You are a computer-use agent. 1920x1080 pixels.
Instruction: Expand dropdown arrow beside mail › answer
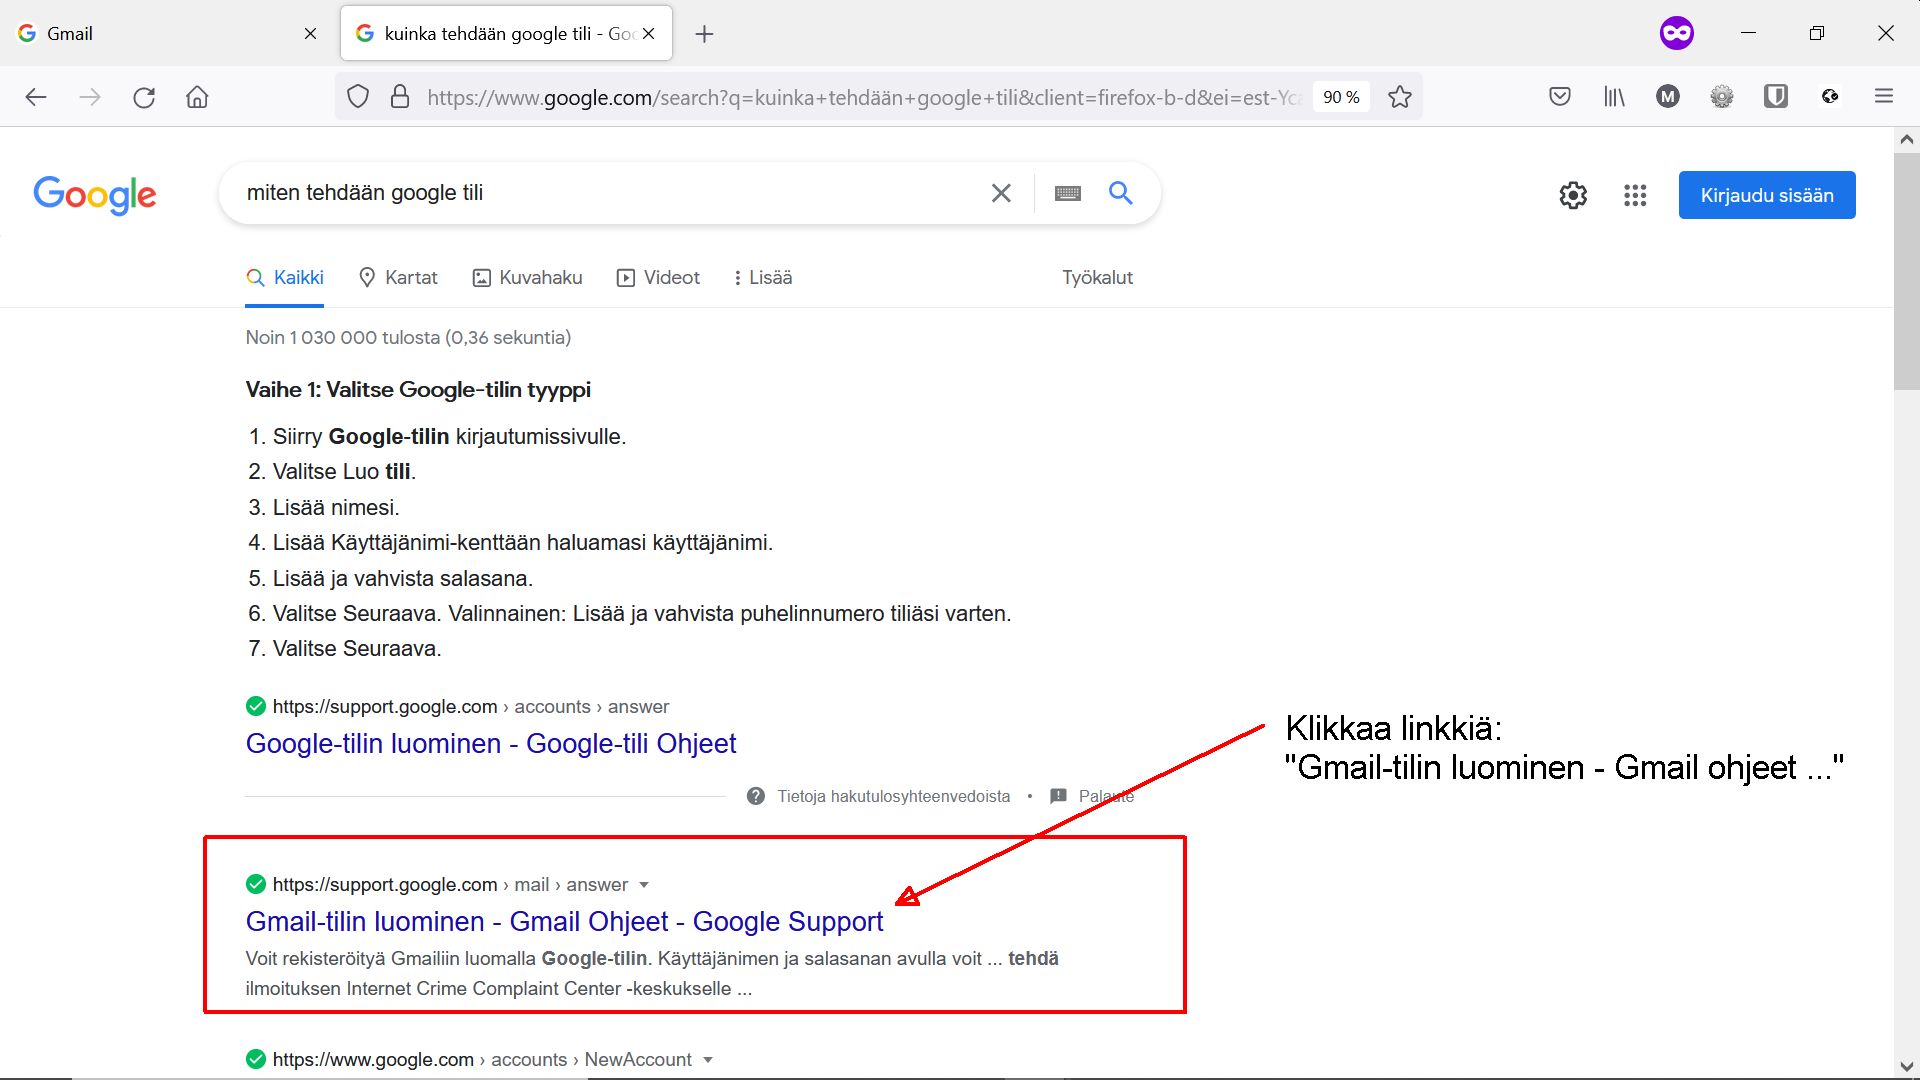[x=644, y=885]
